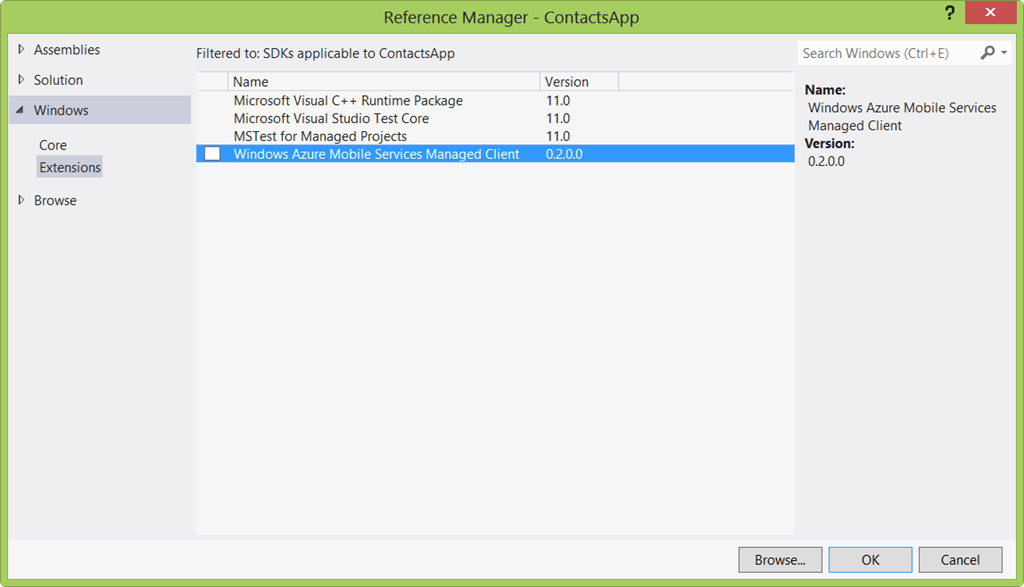Sort the list by the Name column header
The width and height of the screenshot is (1024, 587).
[x=384, y=82]
